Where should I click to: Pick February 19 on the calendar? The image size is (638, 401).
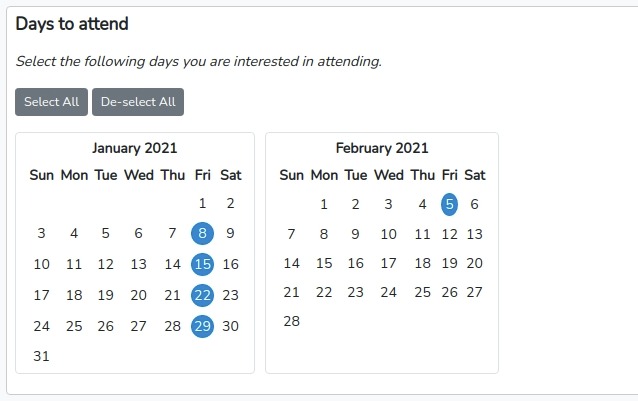point(449,263)
